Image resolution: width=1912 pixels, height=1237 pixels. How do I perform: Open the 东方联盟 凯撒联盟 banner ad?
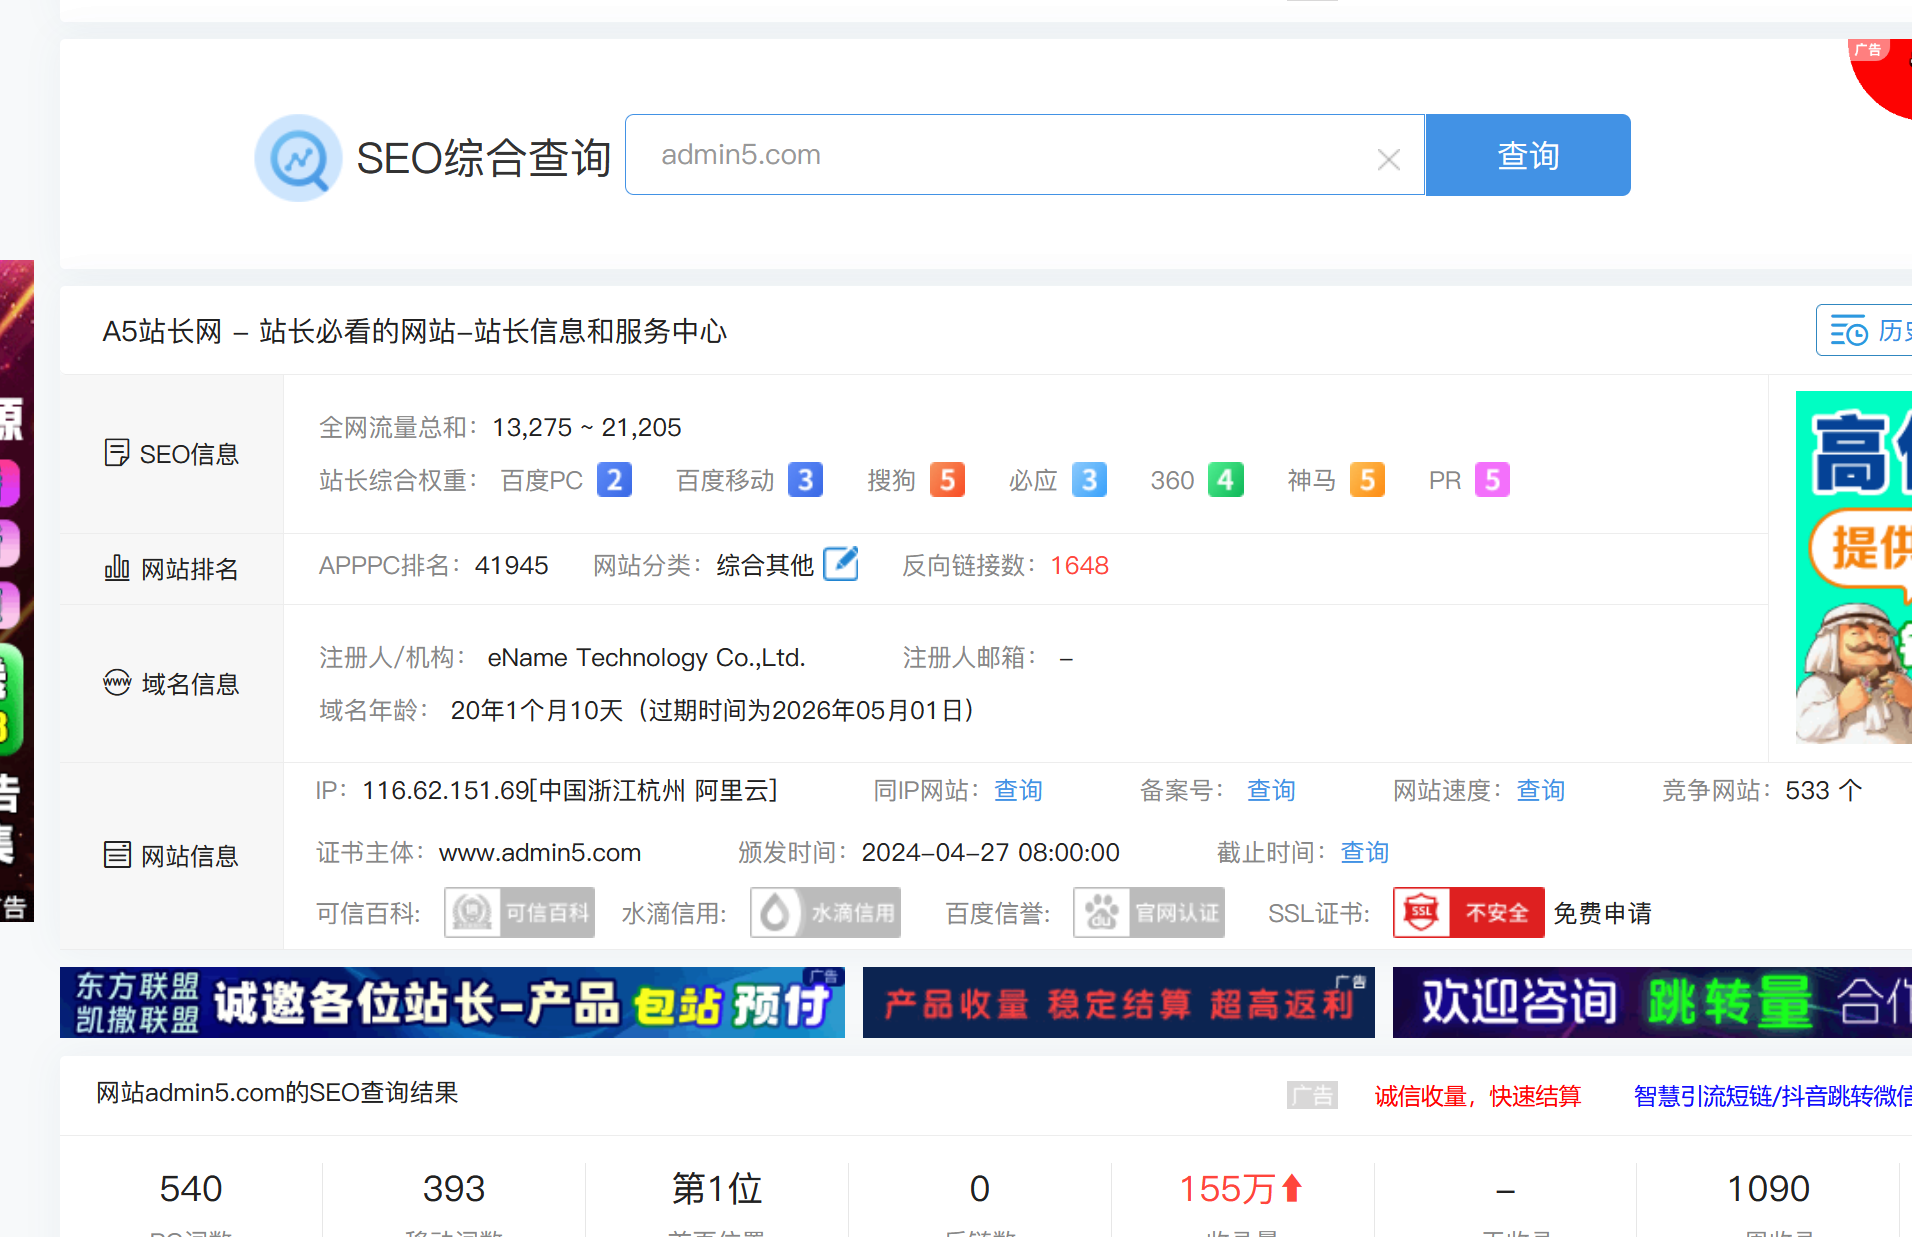452,1002
